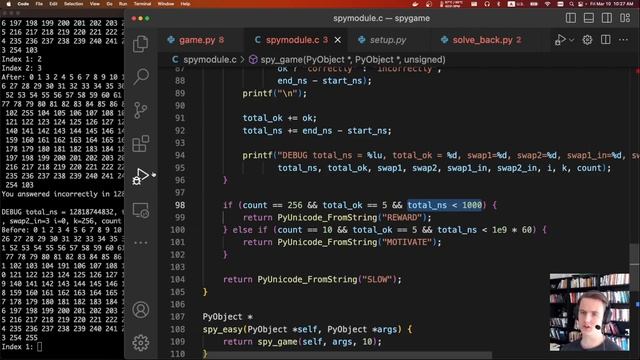Screen dimensions: 640x360
Task: Expand the run button dropdown arrow
Action: (571, 40)
